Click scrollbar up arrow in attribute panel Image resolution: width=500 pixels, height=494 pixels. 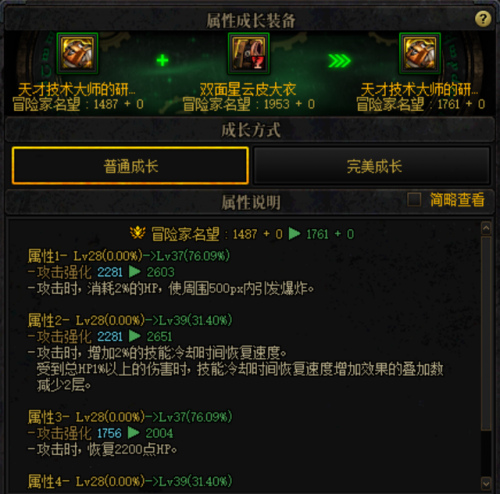click(x=486, y=228)
